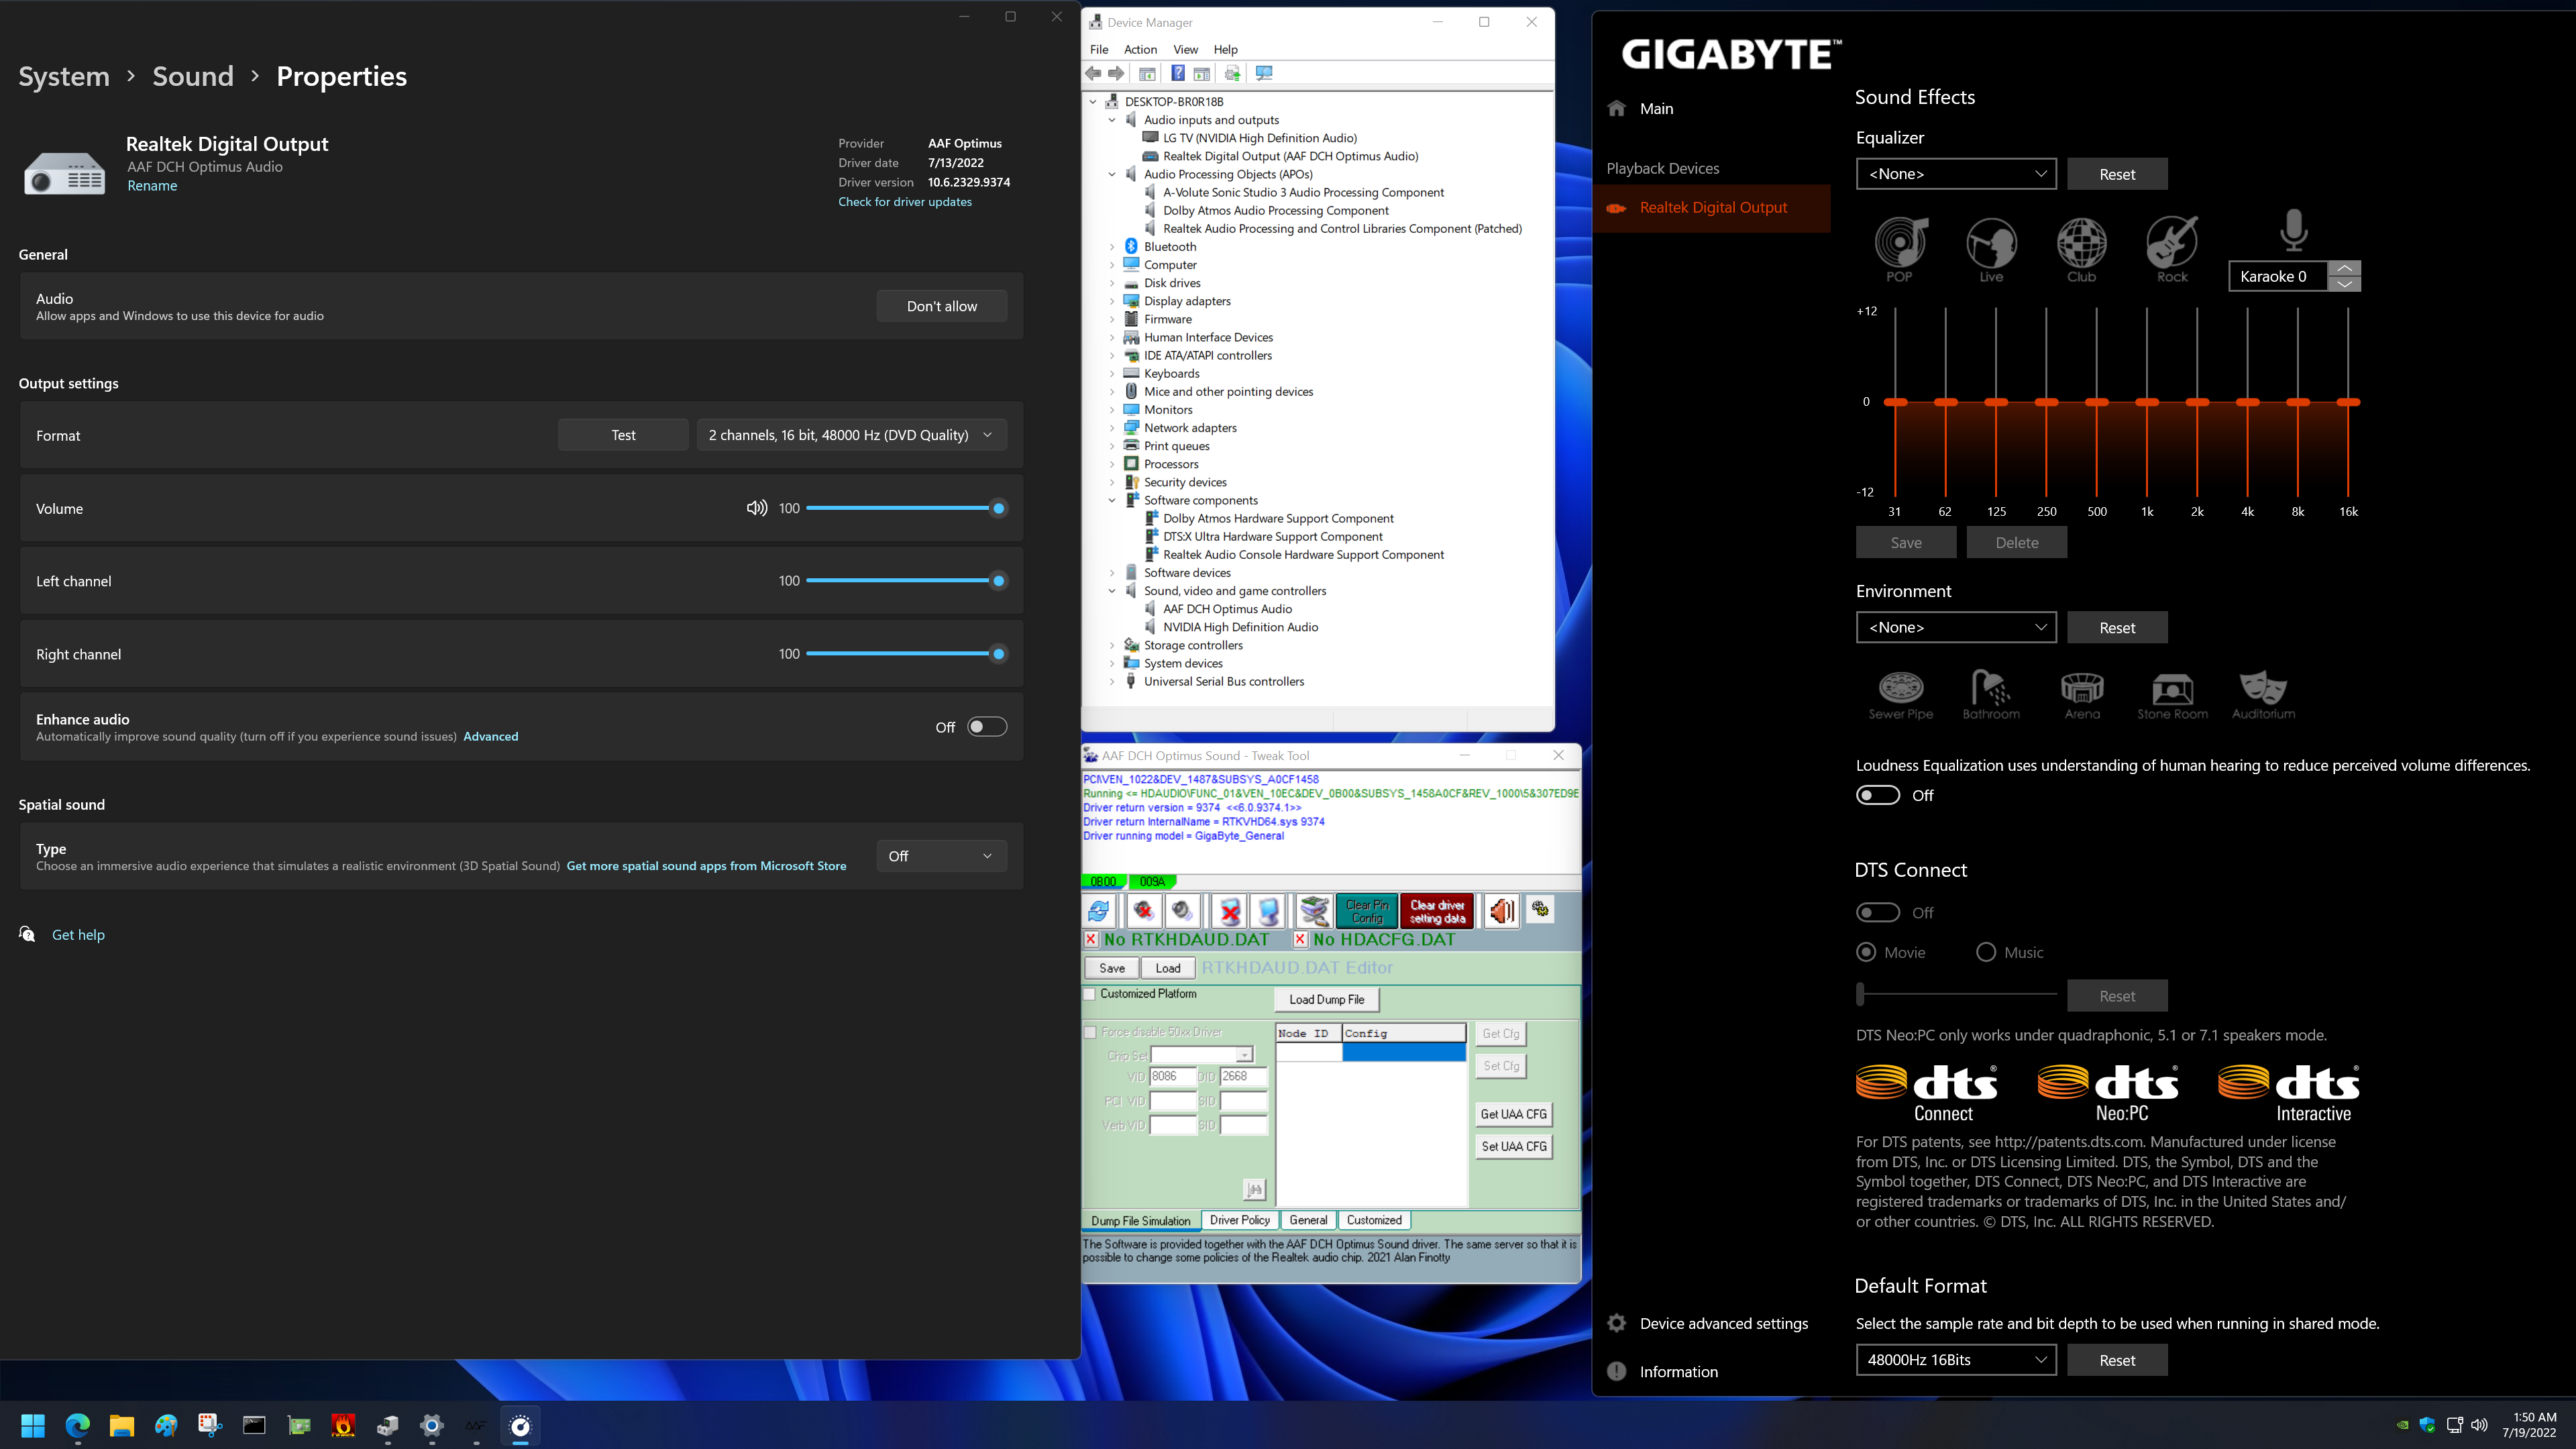Click Device Manager help toolbar icon

[x=1178, y=73]
